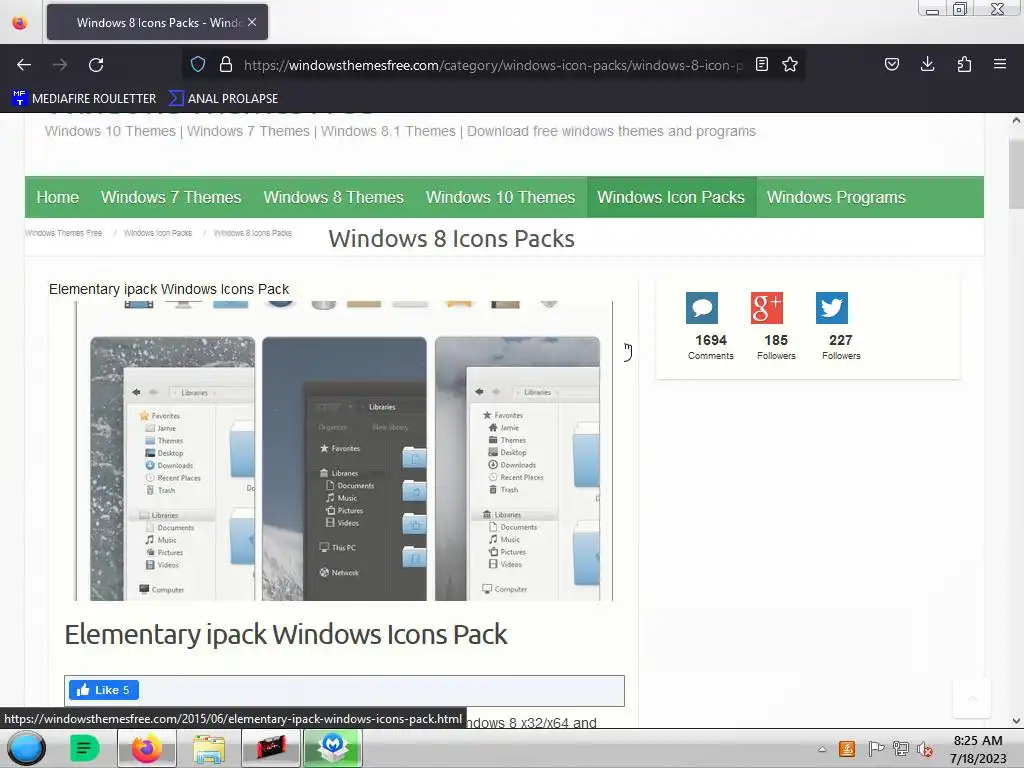Open the Windows Icon Packs menu

[x=671, y=197]
